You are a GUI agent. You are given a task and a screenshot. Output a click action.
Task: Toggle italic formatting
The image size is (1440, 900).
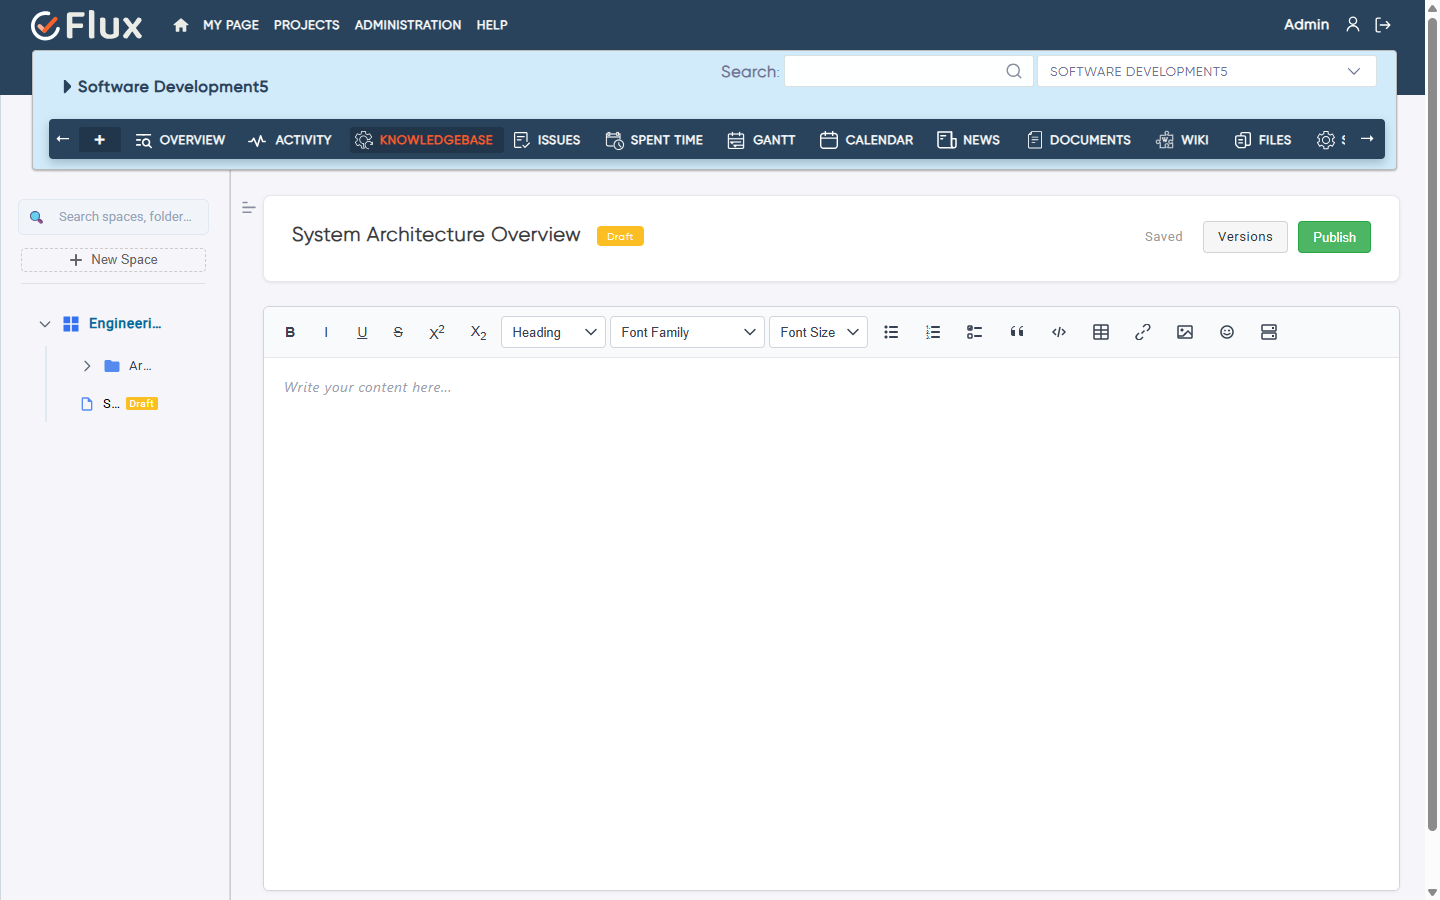[x=326, y=332]
